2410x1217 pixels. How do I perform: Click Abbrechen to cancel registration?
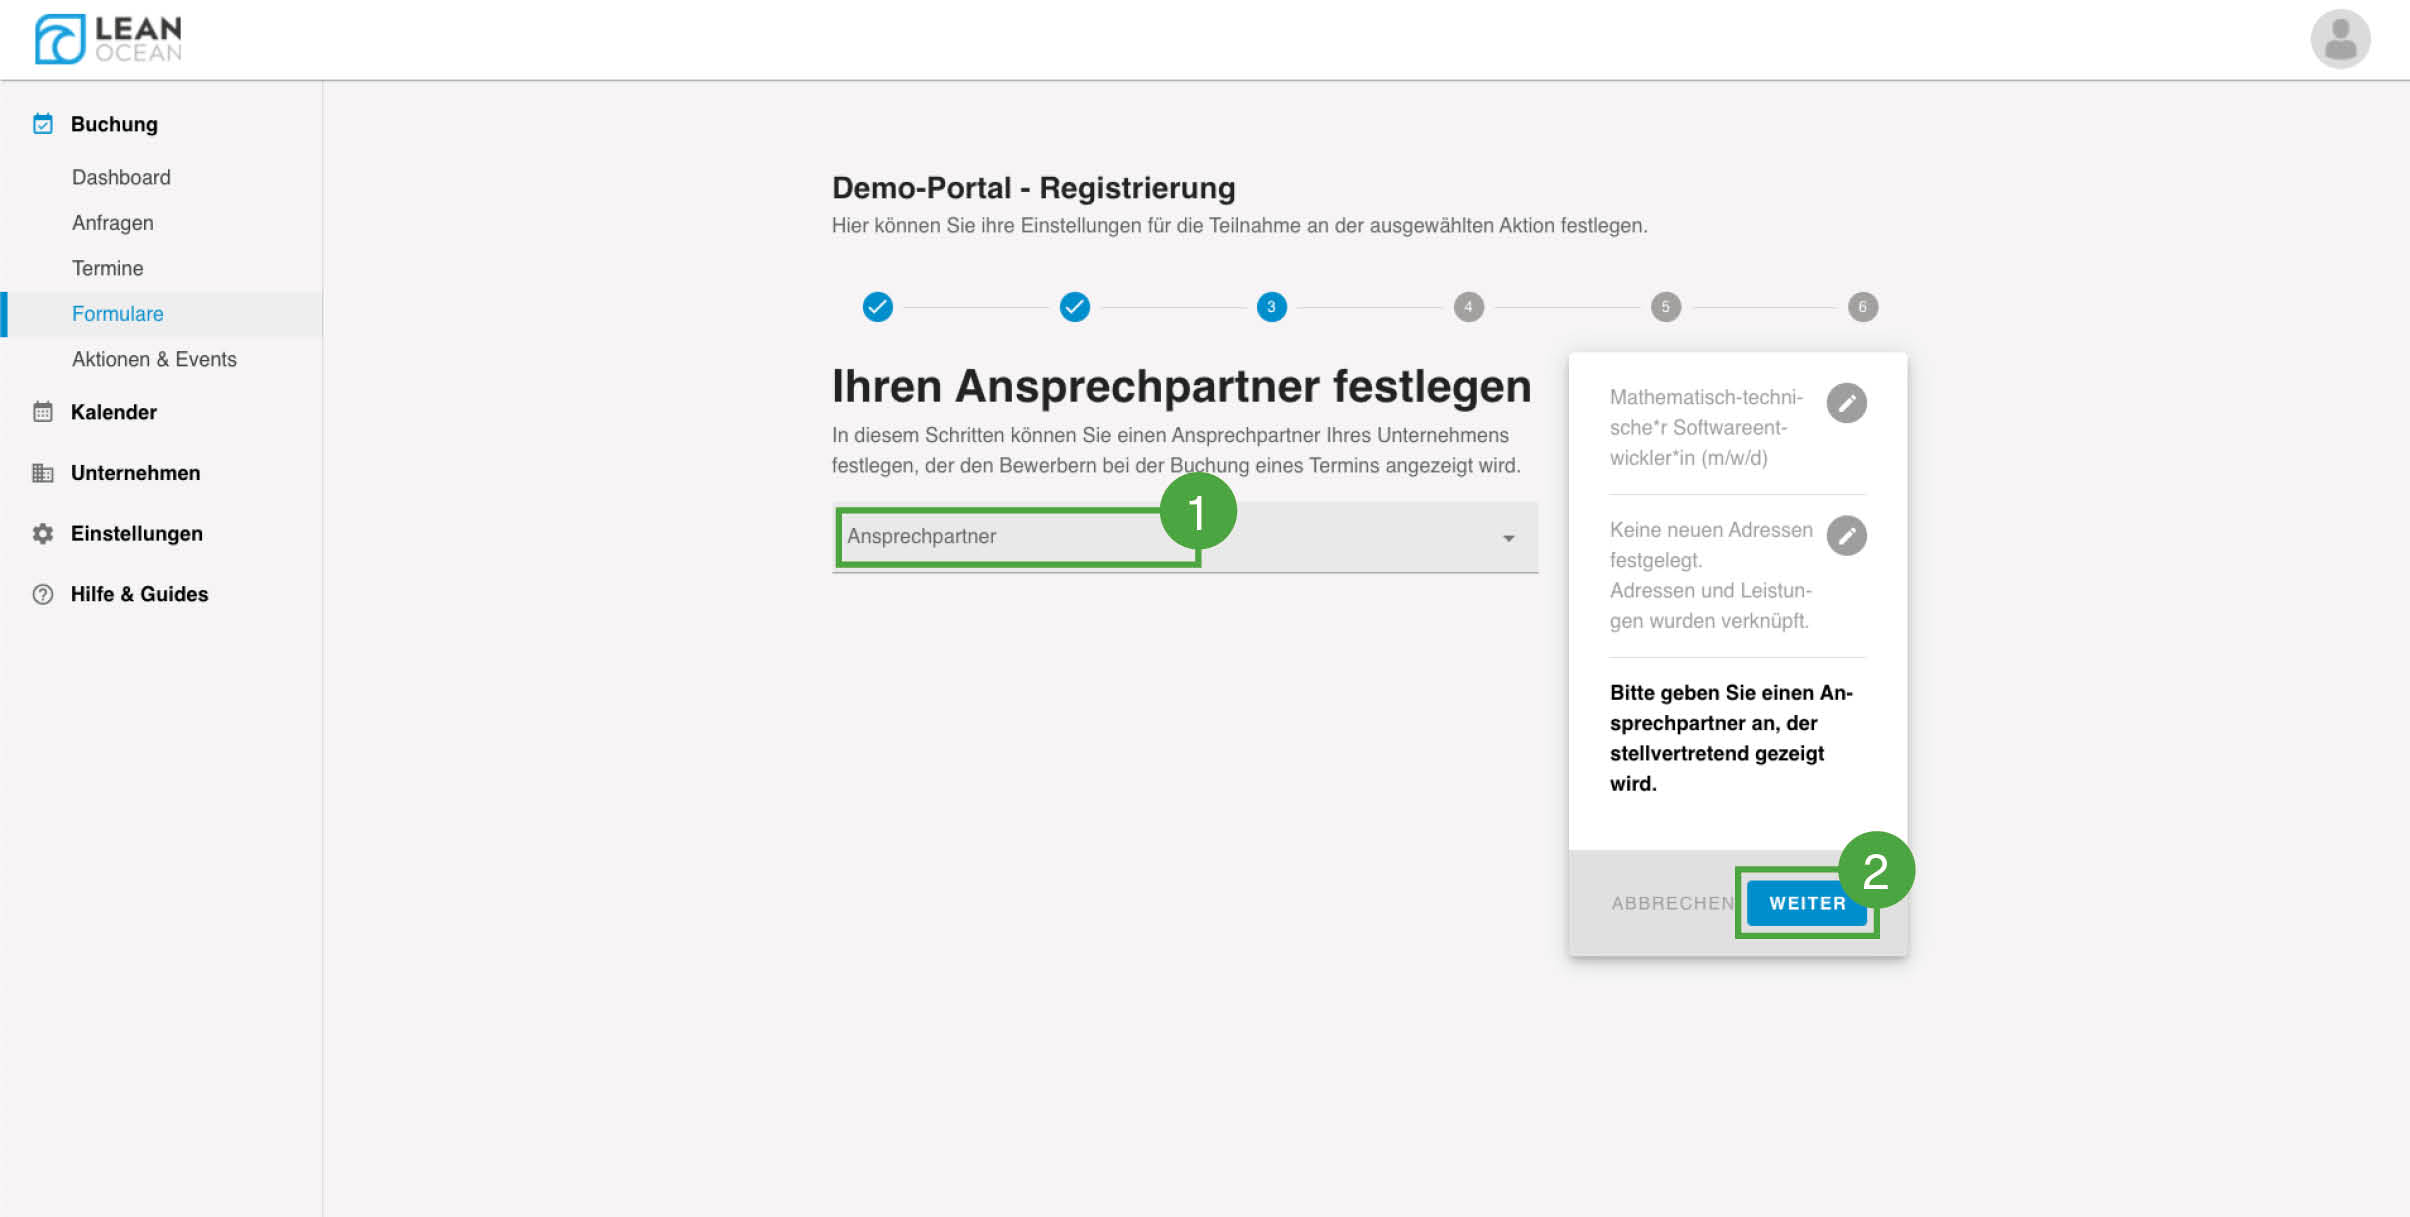point(1672,903)
